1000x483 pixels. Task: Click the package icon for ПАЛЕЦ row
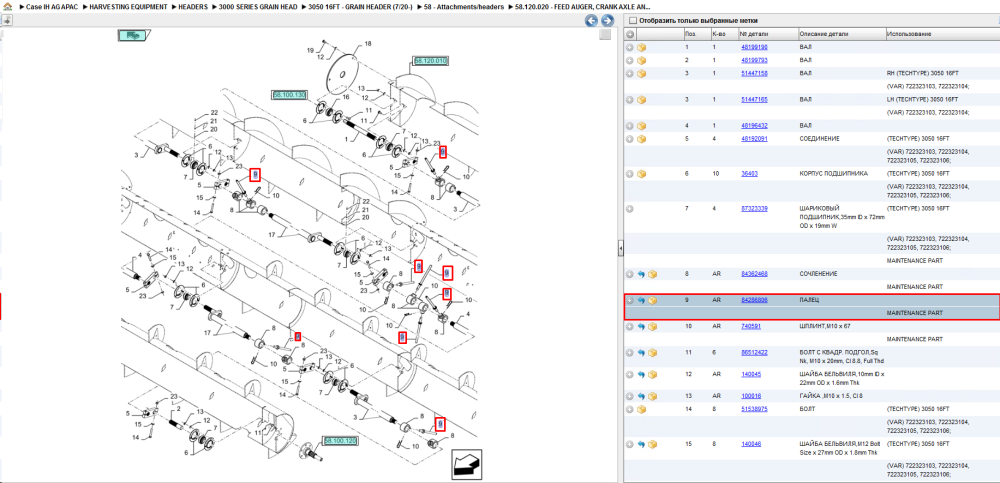pos(652,300)
